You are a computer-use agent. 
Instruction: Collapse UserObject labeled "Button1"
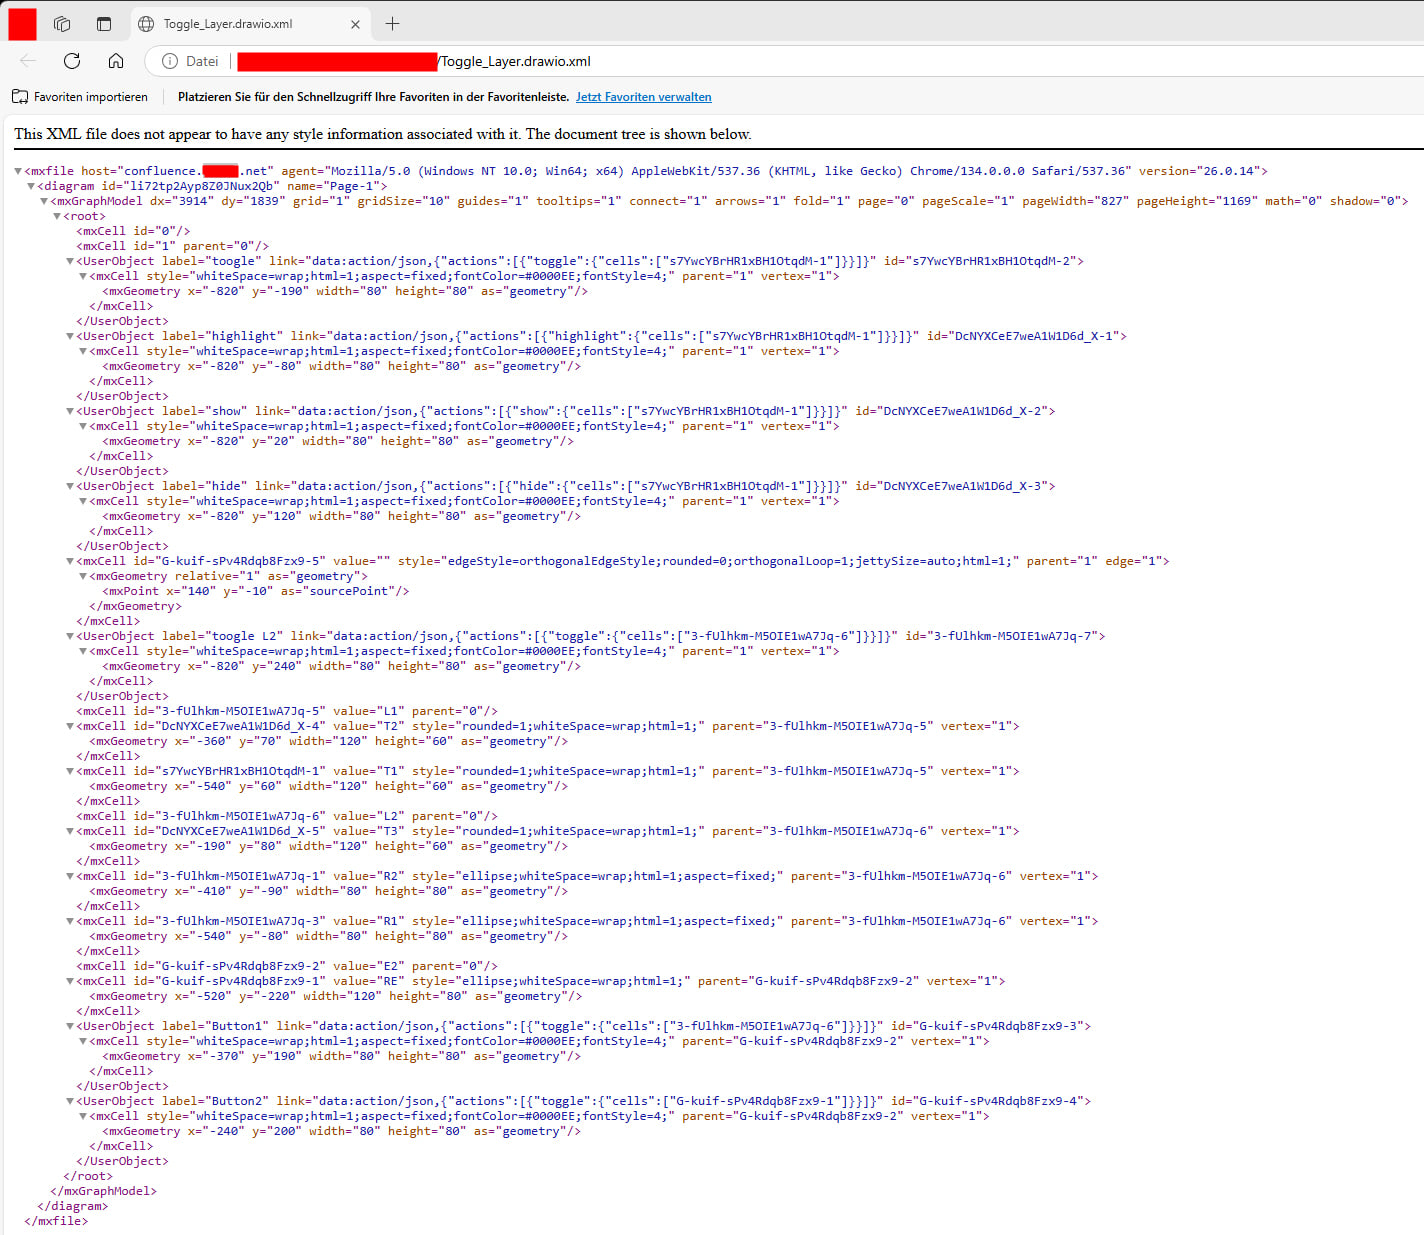click(x=70, y=1026)
